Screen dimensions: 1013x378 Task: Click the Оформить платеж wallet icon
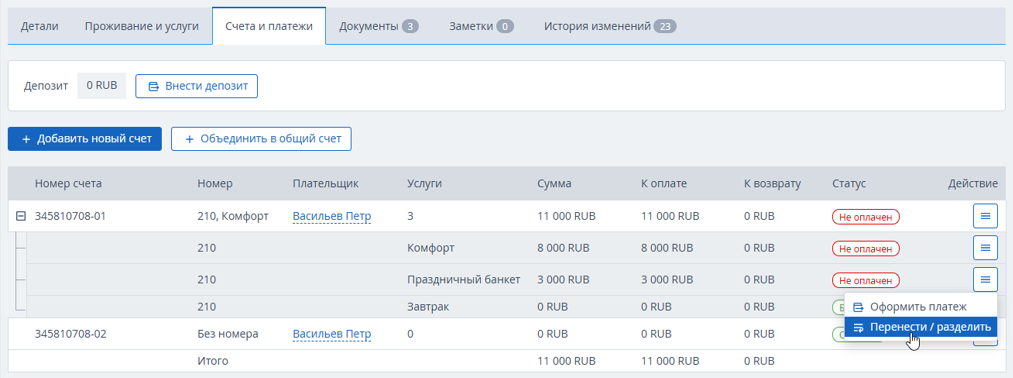coord(859,307)
